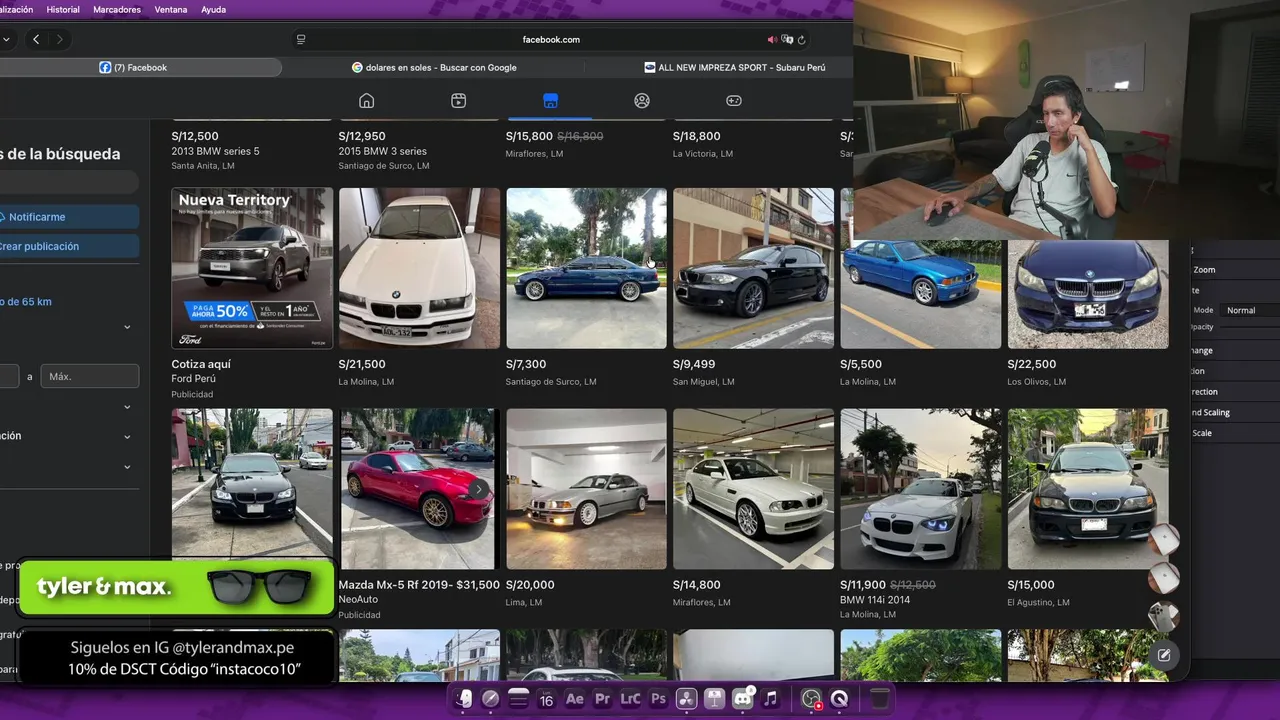This screenshot has width=1280, height=720.
Task: Click the 65 km radius link
Action: (x=28, y=301)
